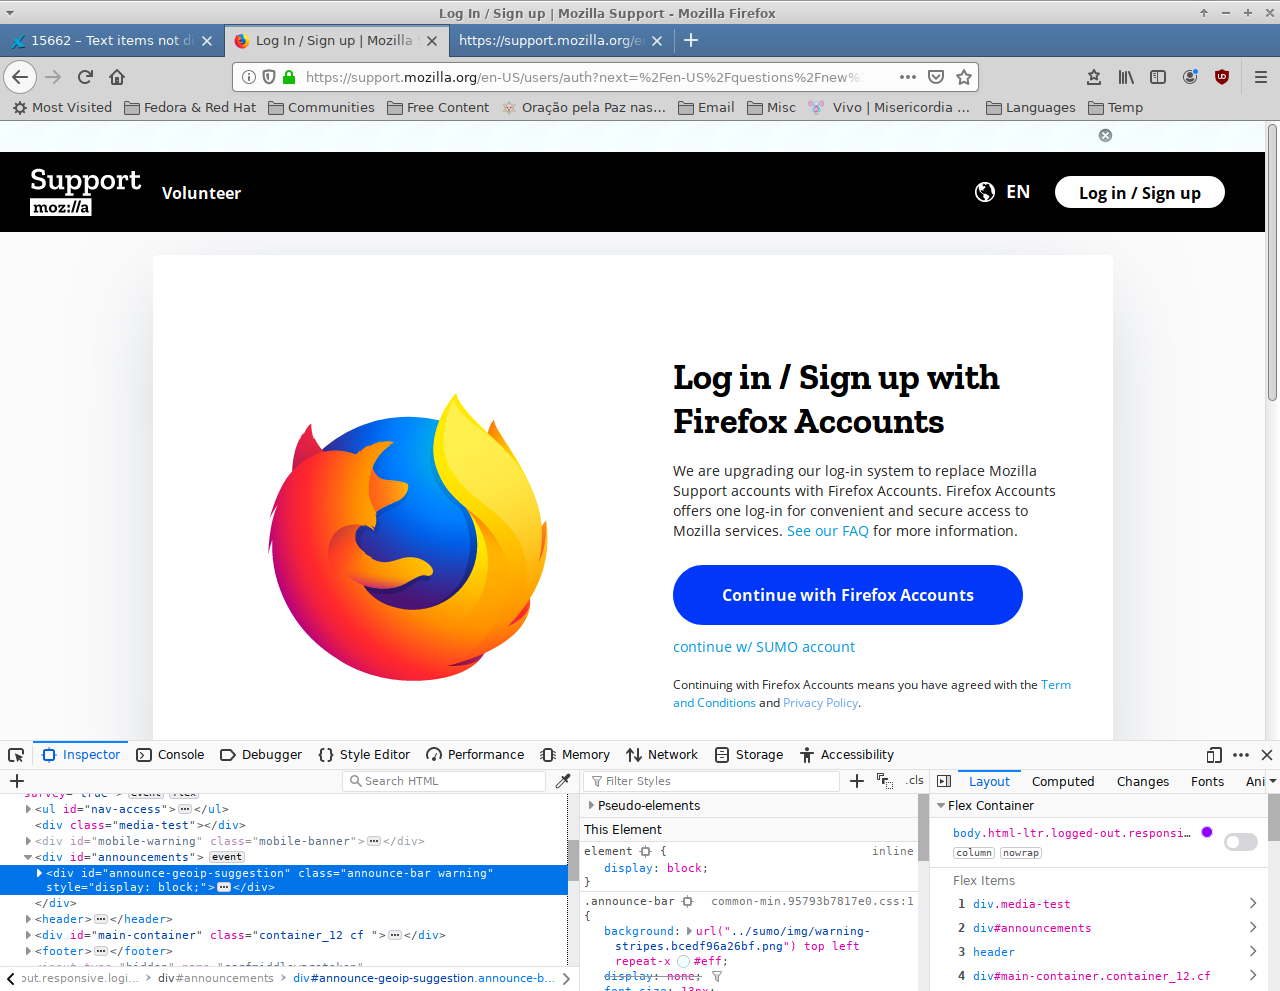Collapse the announcements div node
1280x991 pixels.
28,857
